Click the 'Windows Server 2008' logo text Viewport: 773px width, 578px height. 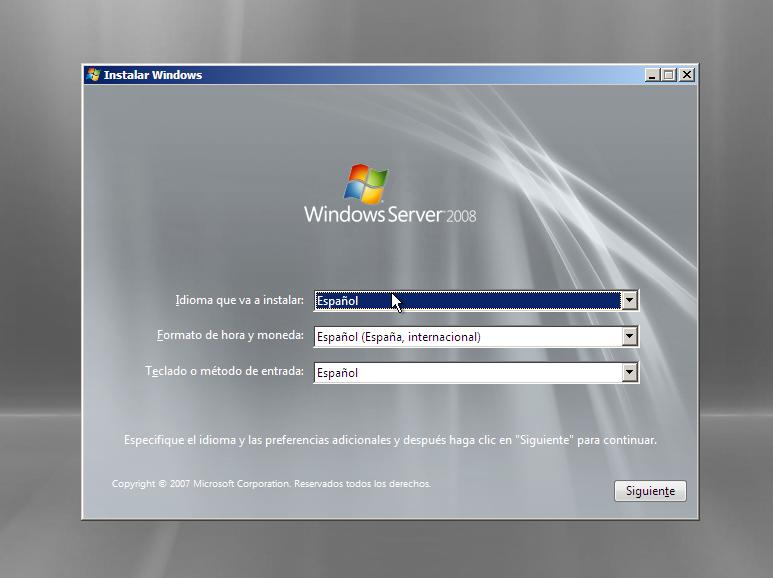(390, 215)
